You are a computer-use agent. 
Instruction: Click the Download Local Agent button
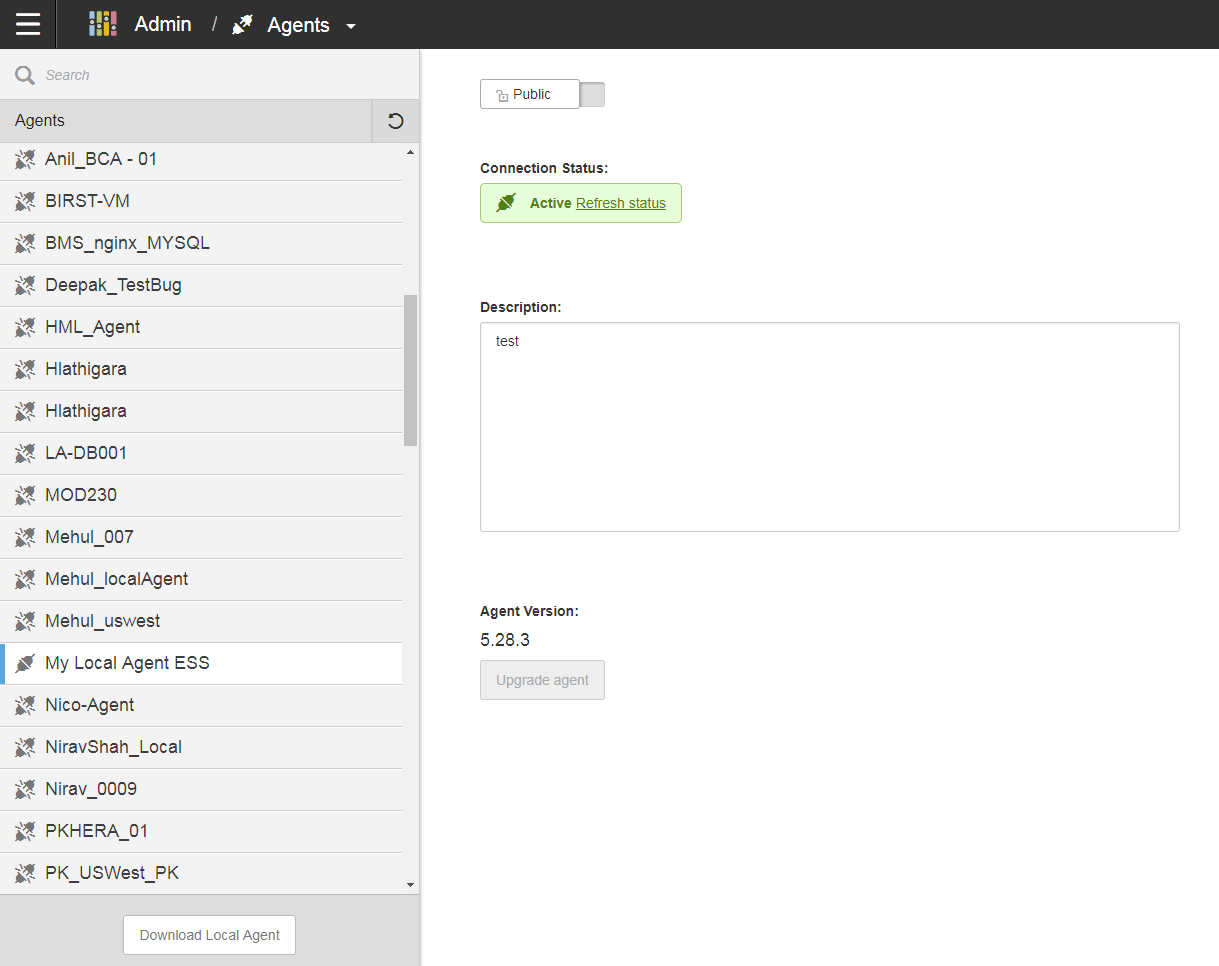click(x=209, y=935)
